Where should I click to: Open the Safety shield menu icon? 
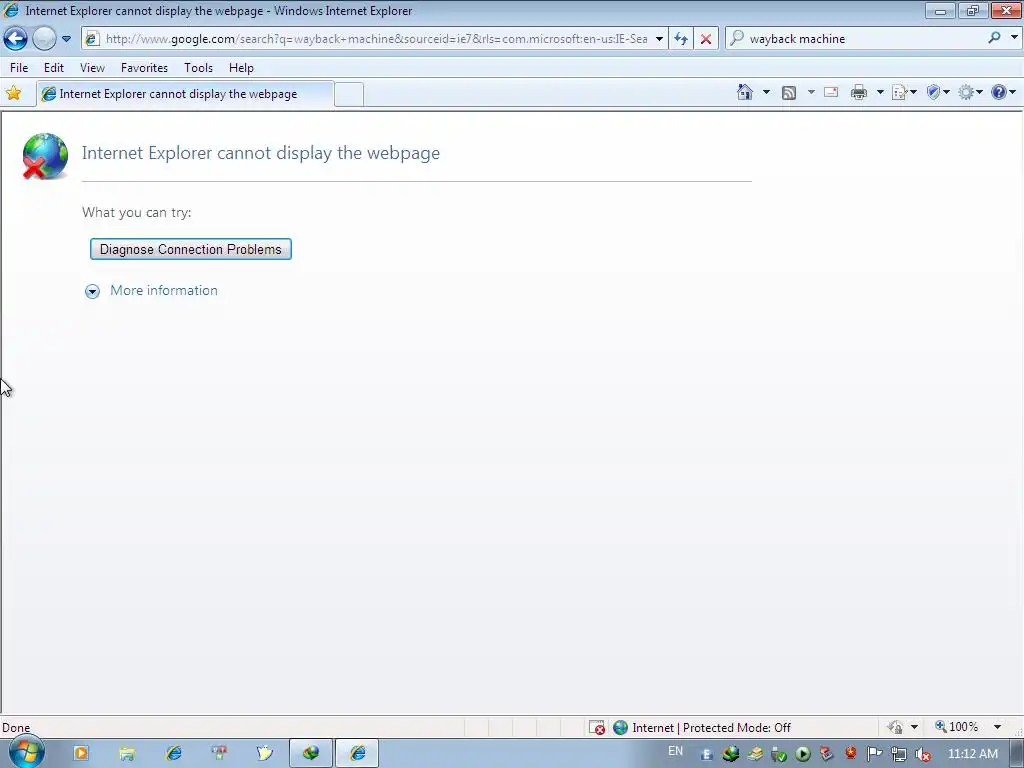938,93
